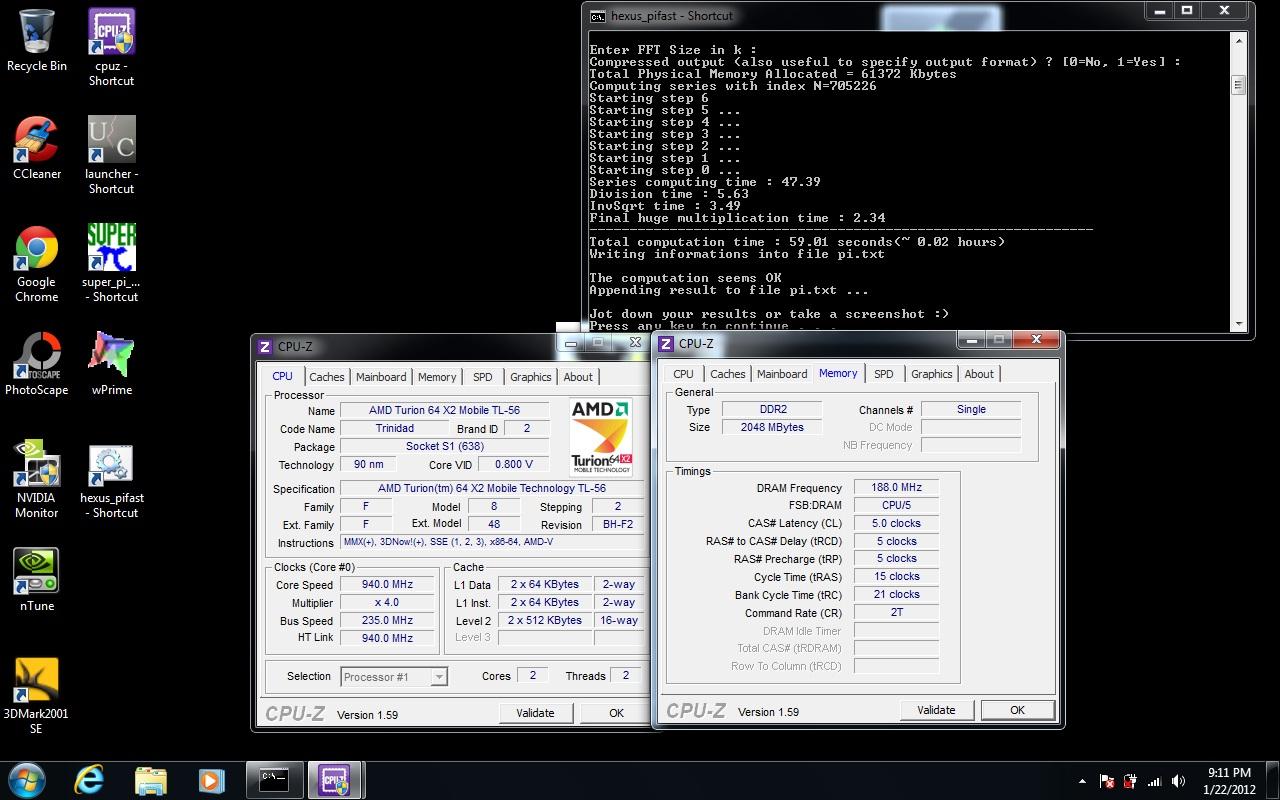The height and width of the screenshot is (800, 1280).
Task: Open SPD tab in left CPU-Z window
Action: tap(483, 377)
